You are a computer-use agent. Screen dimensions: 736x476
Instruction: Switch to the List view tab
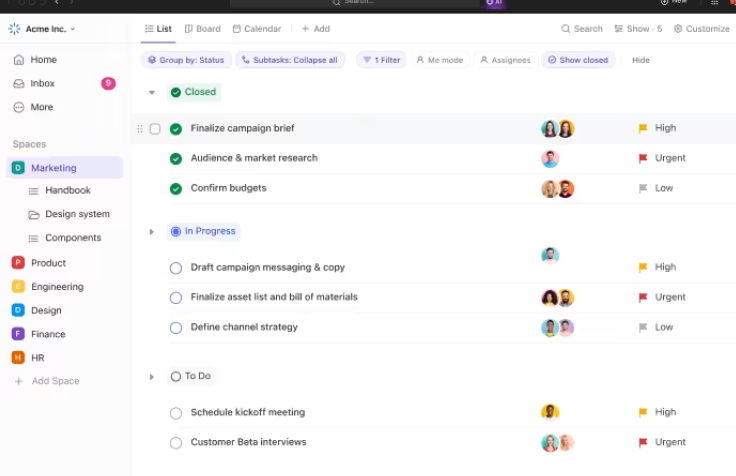[158, 29]
